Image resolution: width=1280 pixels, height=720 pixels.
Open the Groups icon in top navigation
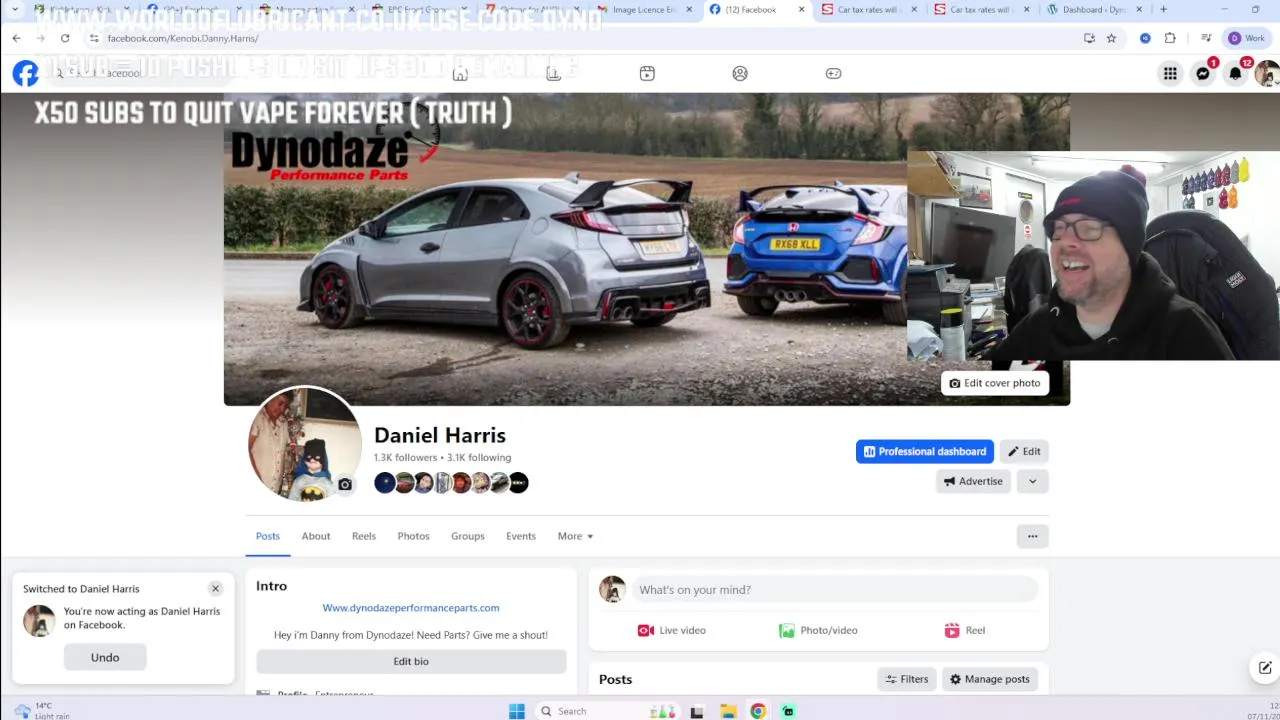coord(740,73)
